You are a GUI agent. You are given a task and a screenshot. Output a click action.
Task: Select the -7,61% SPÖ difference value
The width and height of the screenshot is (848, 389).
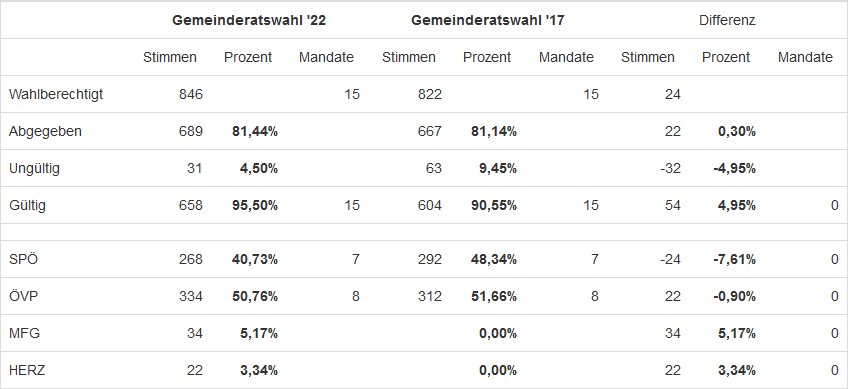click(734, 260)
